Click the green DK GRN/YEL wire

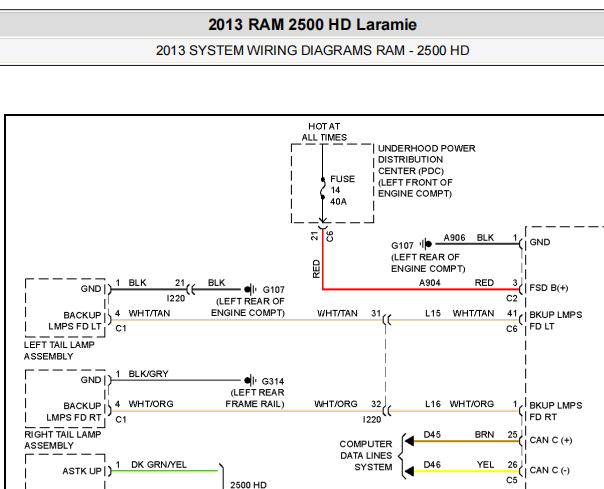[x=164, y=471]
